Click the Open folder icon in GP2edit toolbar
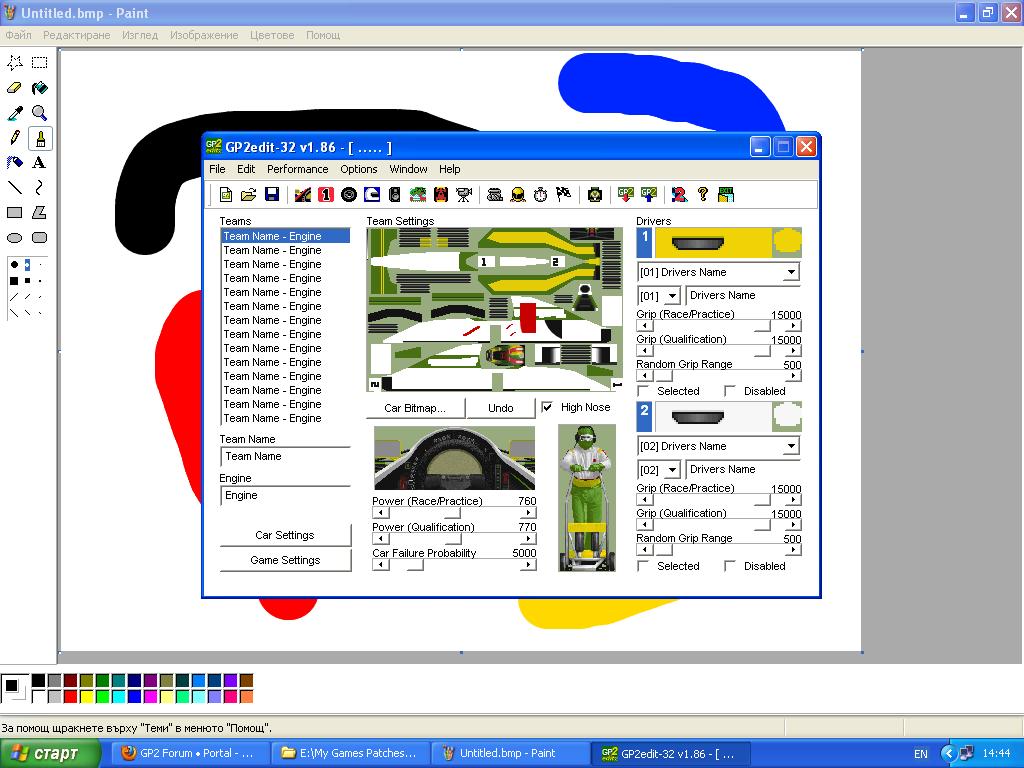Viewport: 1024px width, 768px height. click(x=249, y=195)
